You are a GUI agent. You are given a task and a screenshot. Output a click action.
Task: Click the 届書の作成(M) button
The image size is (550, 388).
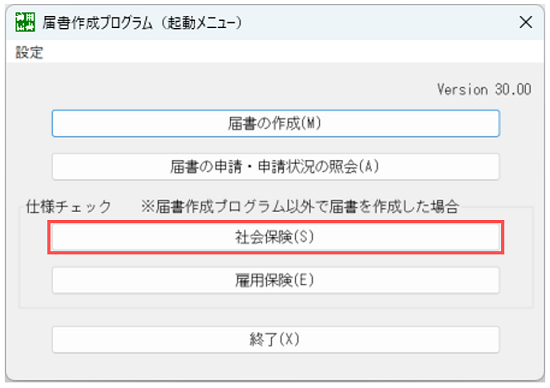tap(276, 123)
